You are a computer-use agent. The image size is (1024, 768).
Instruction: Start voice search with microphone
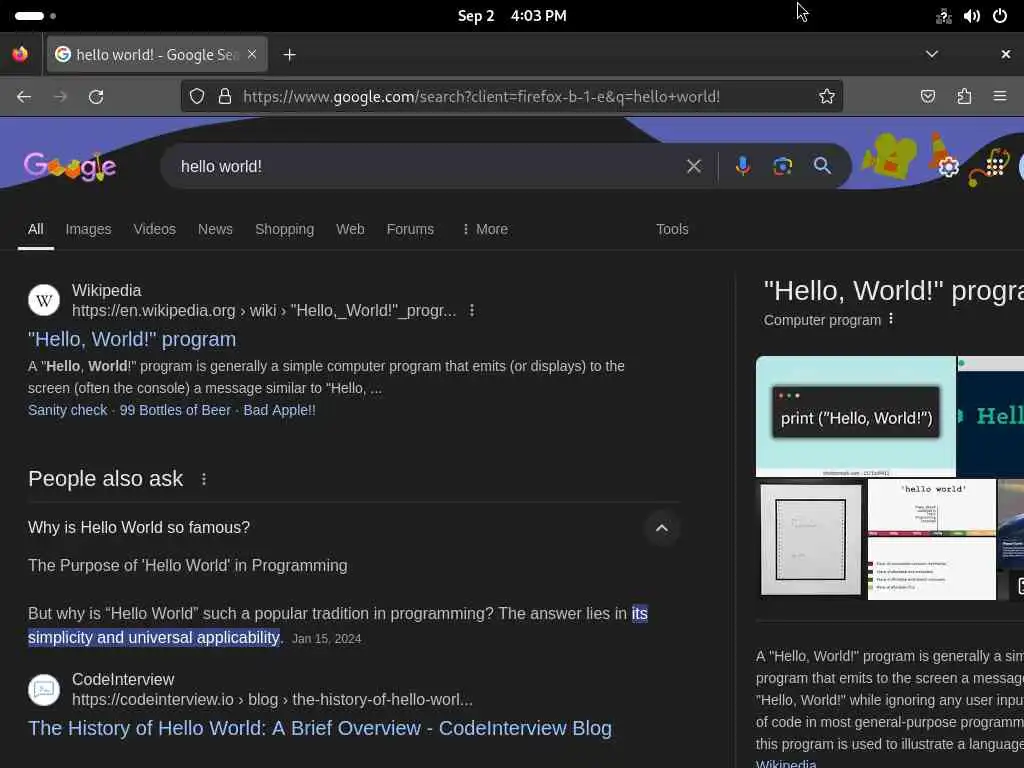point(743,167)
